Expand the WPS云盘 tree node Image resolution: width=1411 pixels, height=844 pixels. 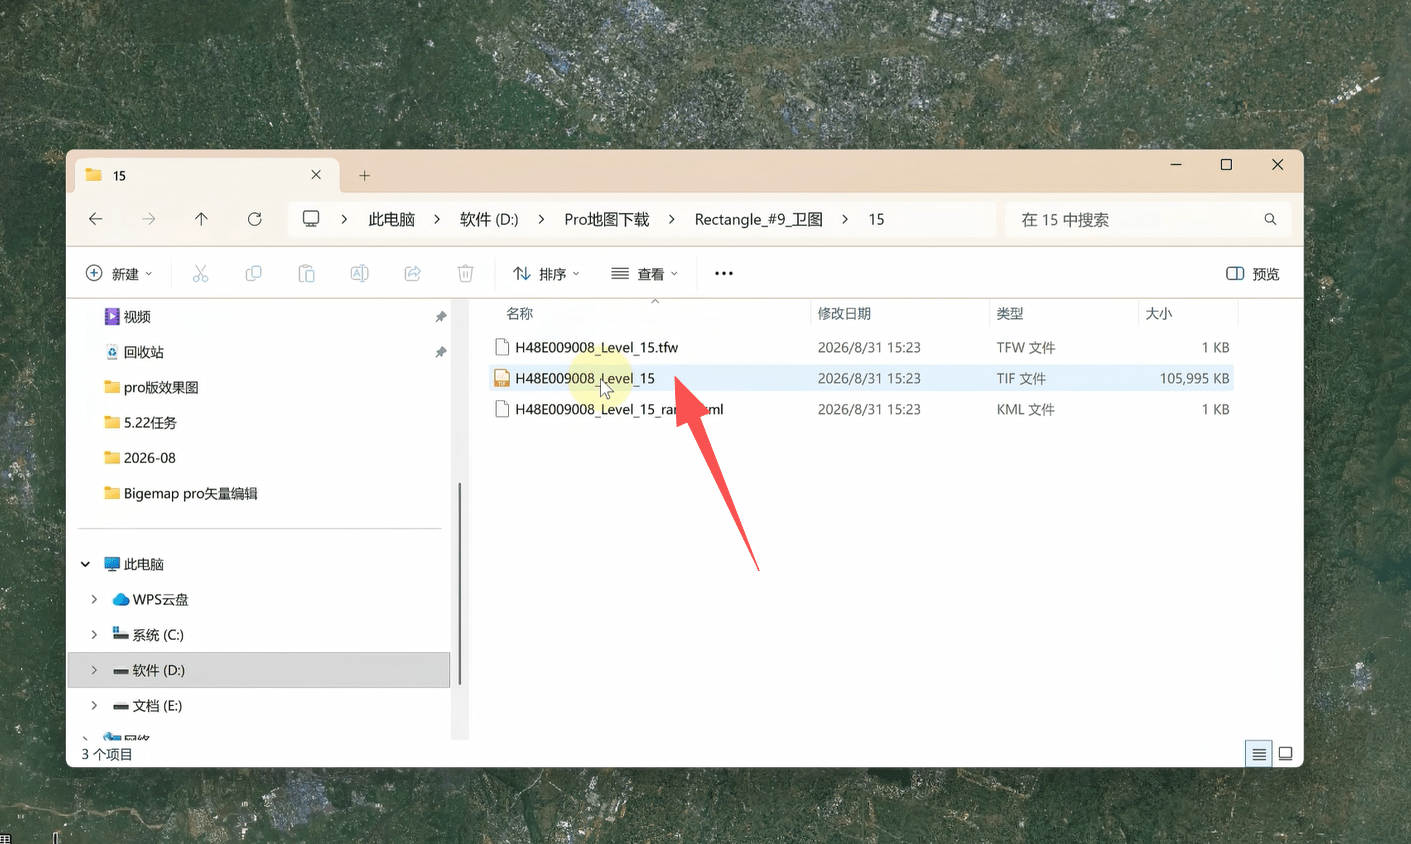point(94,599)
